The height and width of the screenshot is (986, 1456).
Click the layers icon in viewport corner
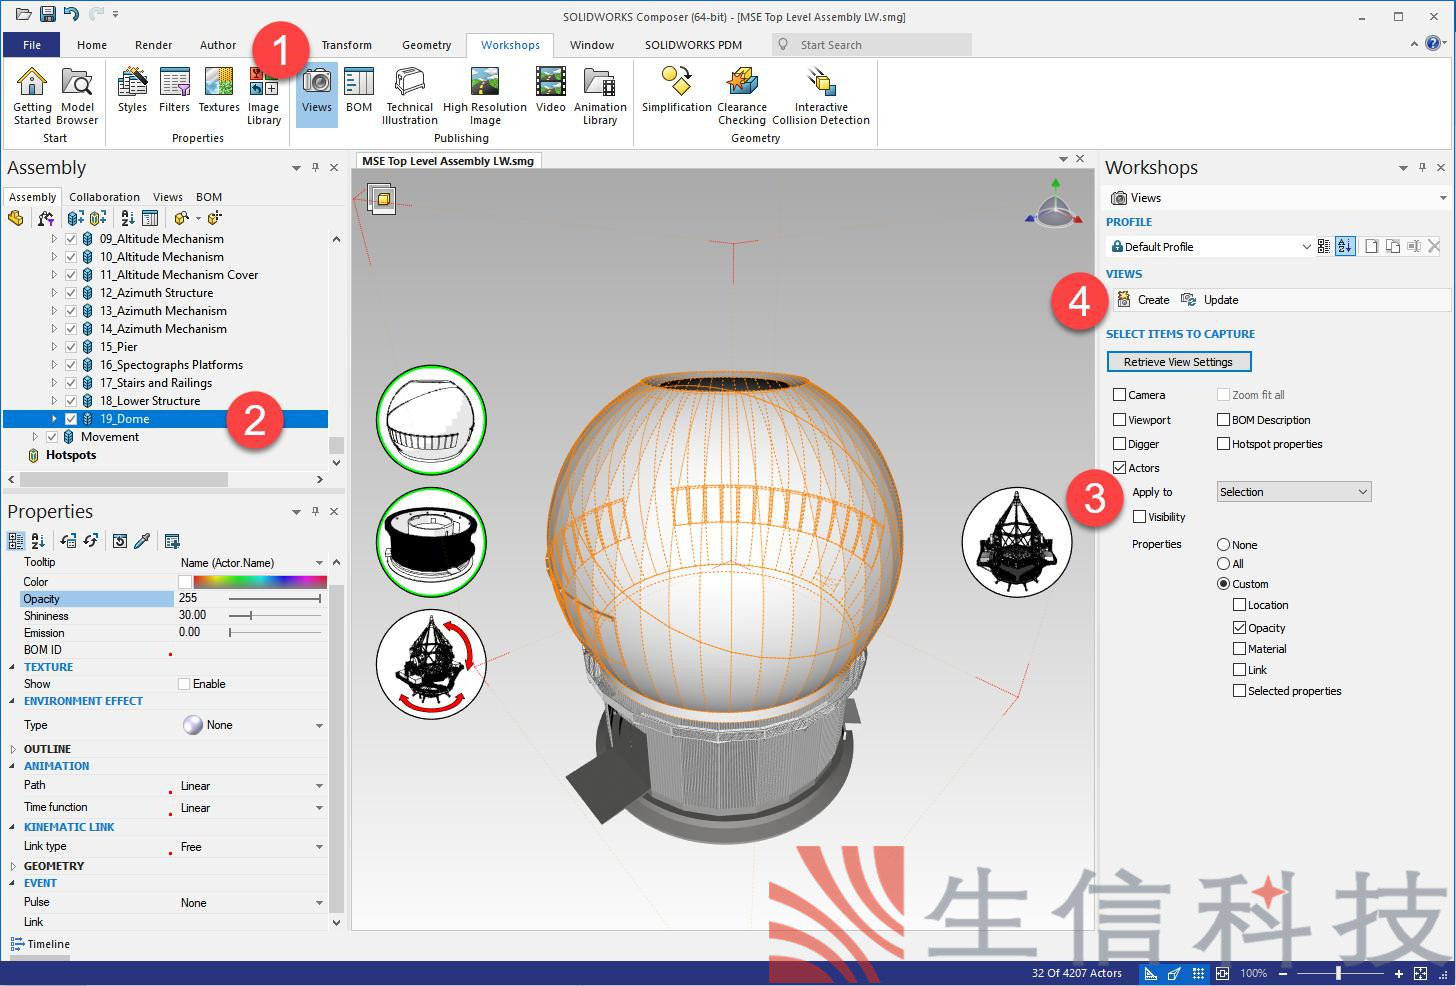pyautogui.click(x=381, y=198)
